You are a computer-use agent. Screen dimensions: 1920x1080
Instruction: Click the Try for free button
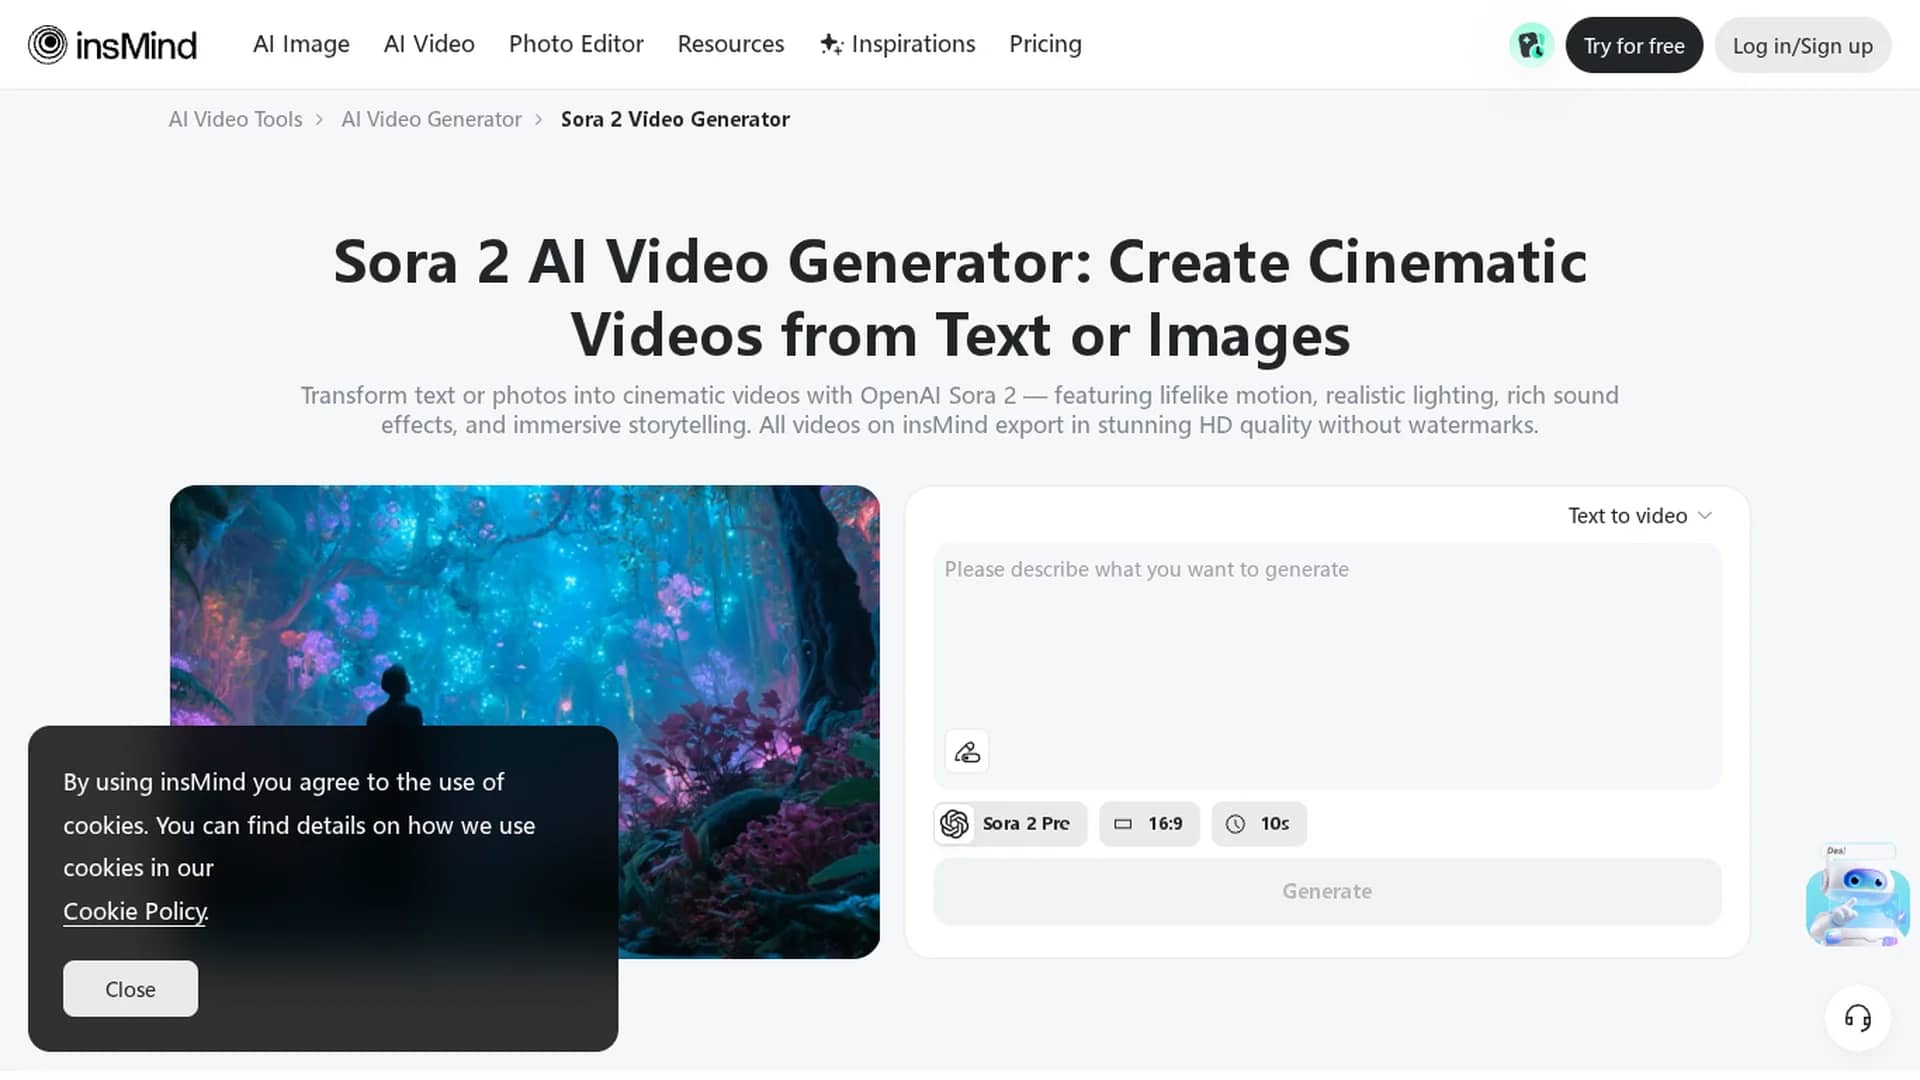[x=1634, y=45]
